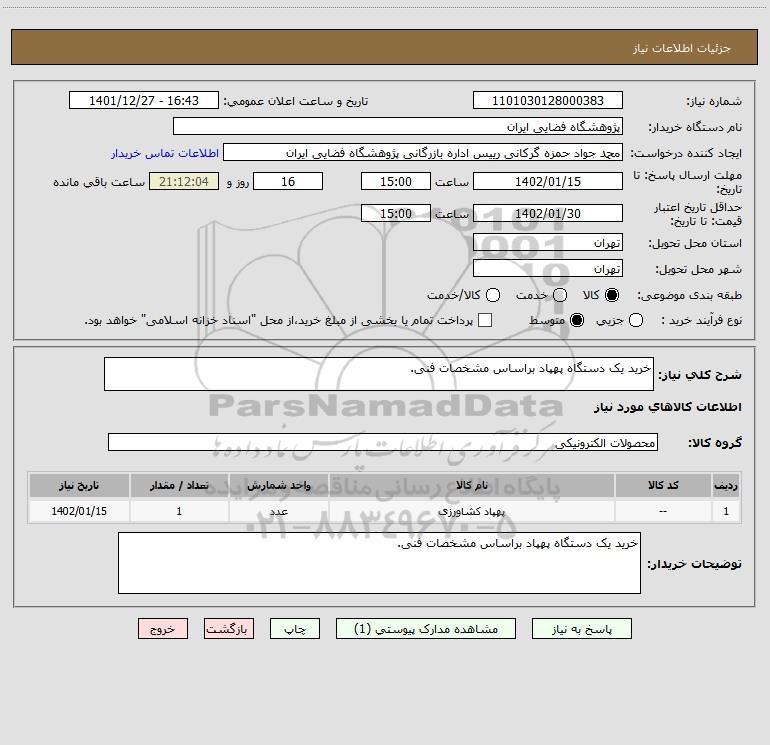The height and width of the screenshot is (745, 770).
Task: Open اطلاعات تماس خریدار link
Action: tap(165, 153)
